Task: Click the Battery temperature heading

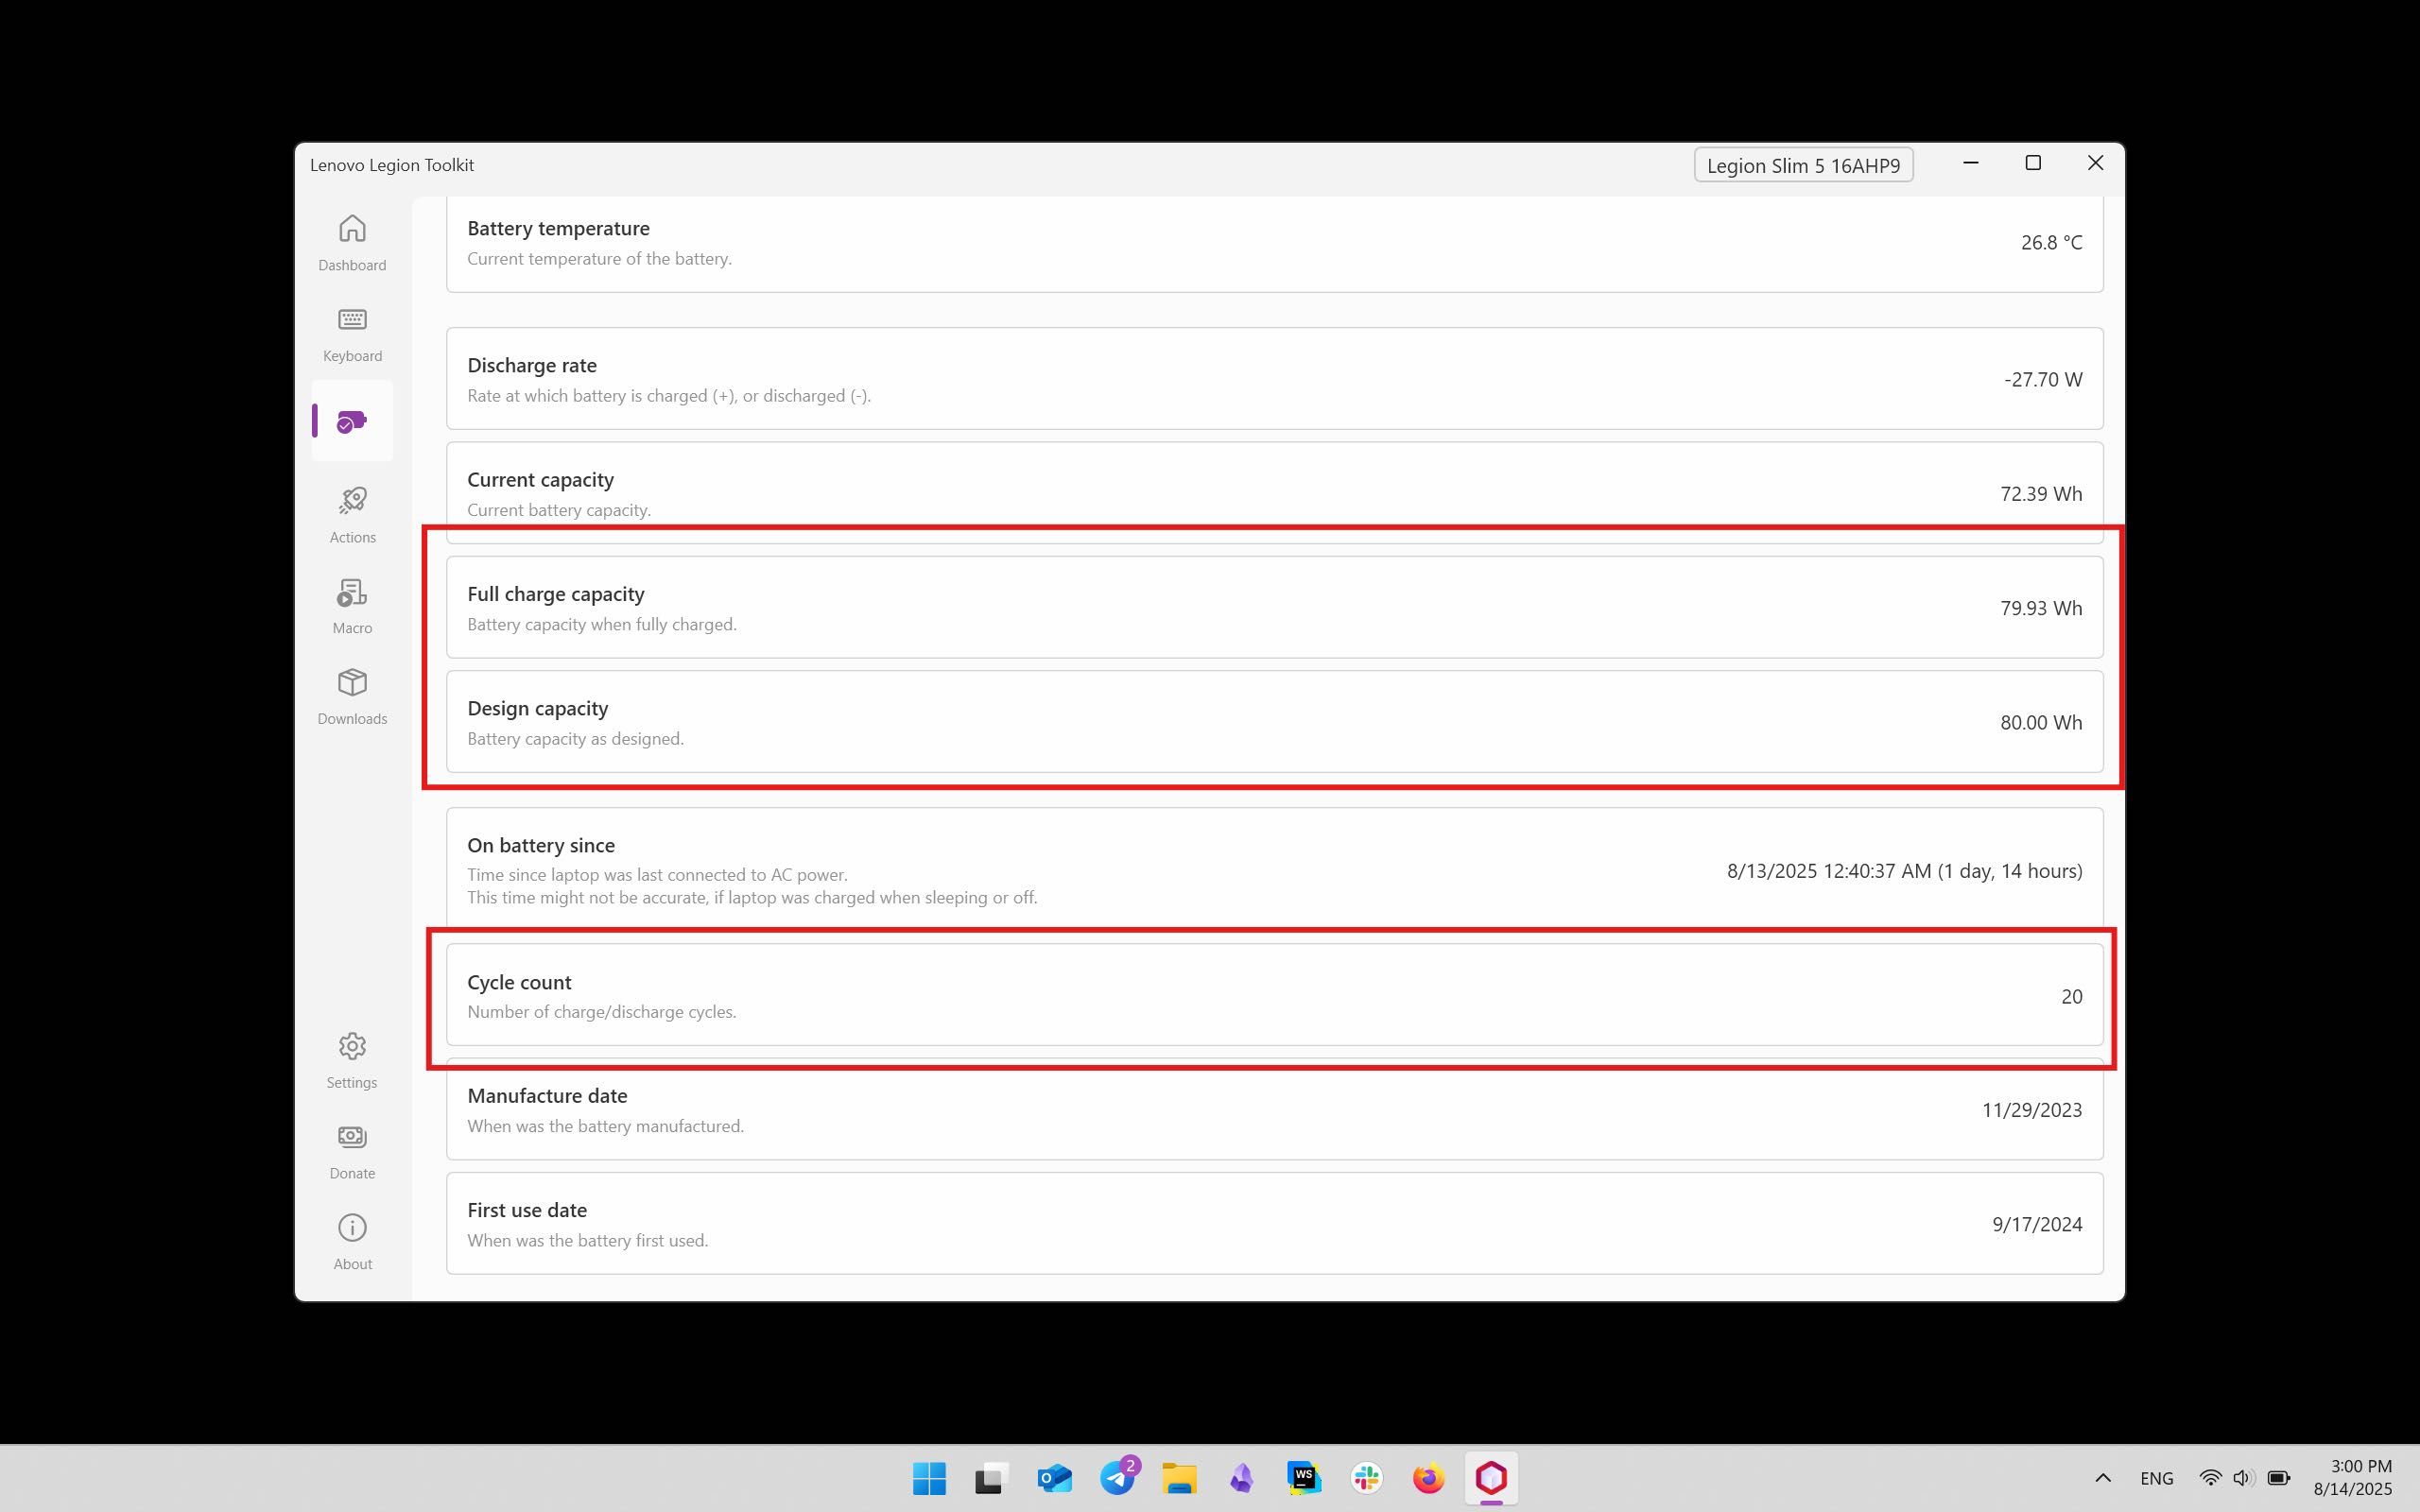Action: click(558, 228)
